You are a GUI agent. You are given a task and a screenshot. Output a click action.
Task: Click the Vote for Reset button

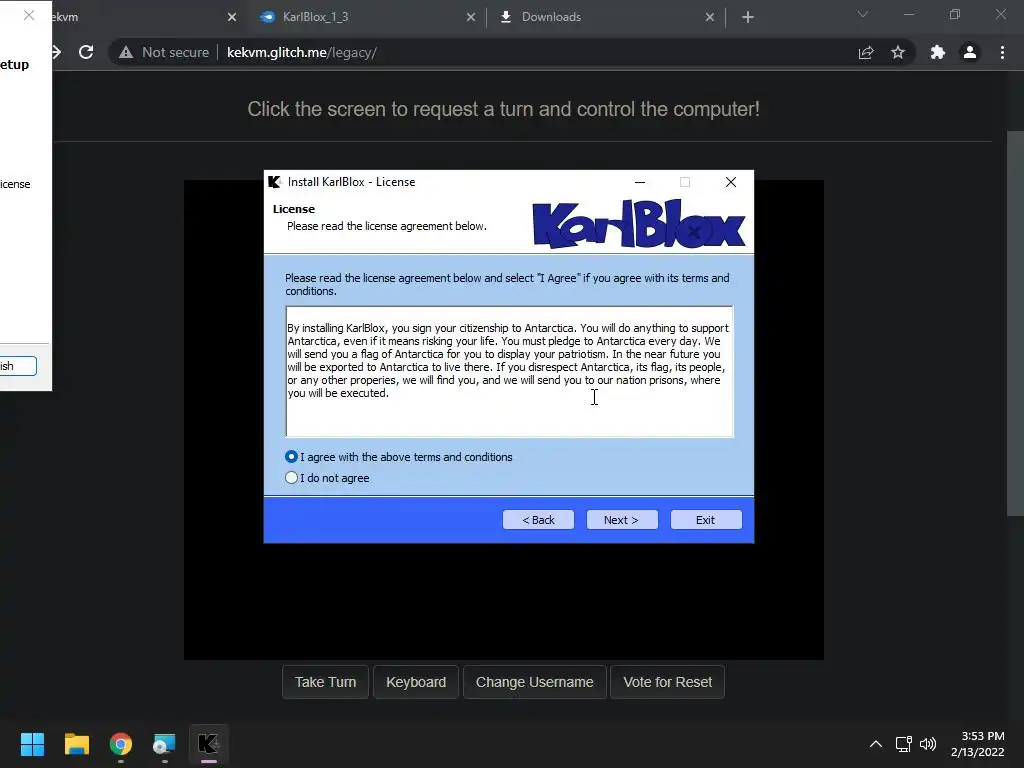667,682
